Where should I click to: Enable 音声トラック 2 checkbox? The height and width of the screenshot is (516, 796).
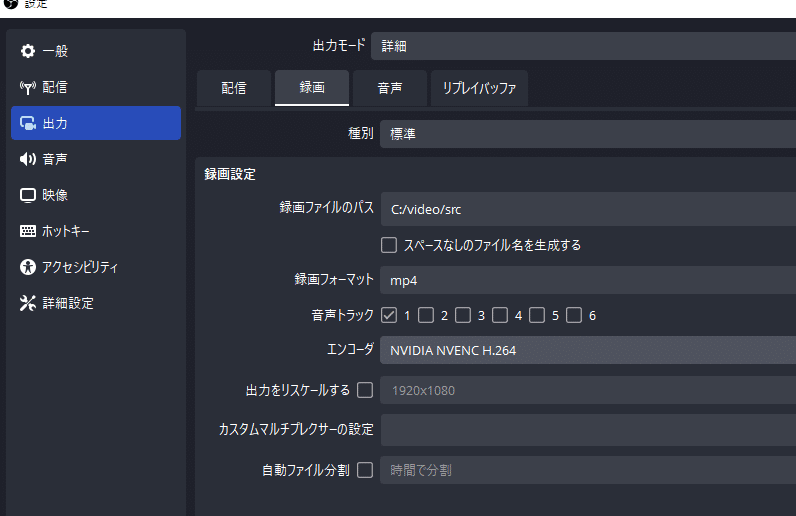(426, 315)
